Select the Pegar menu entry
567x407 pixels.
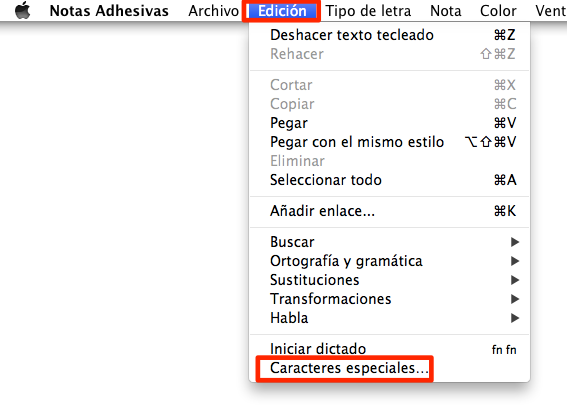coord(389,123)
